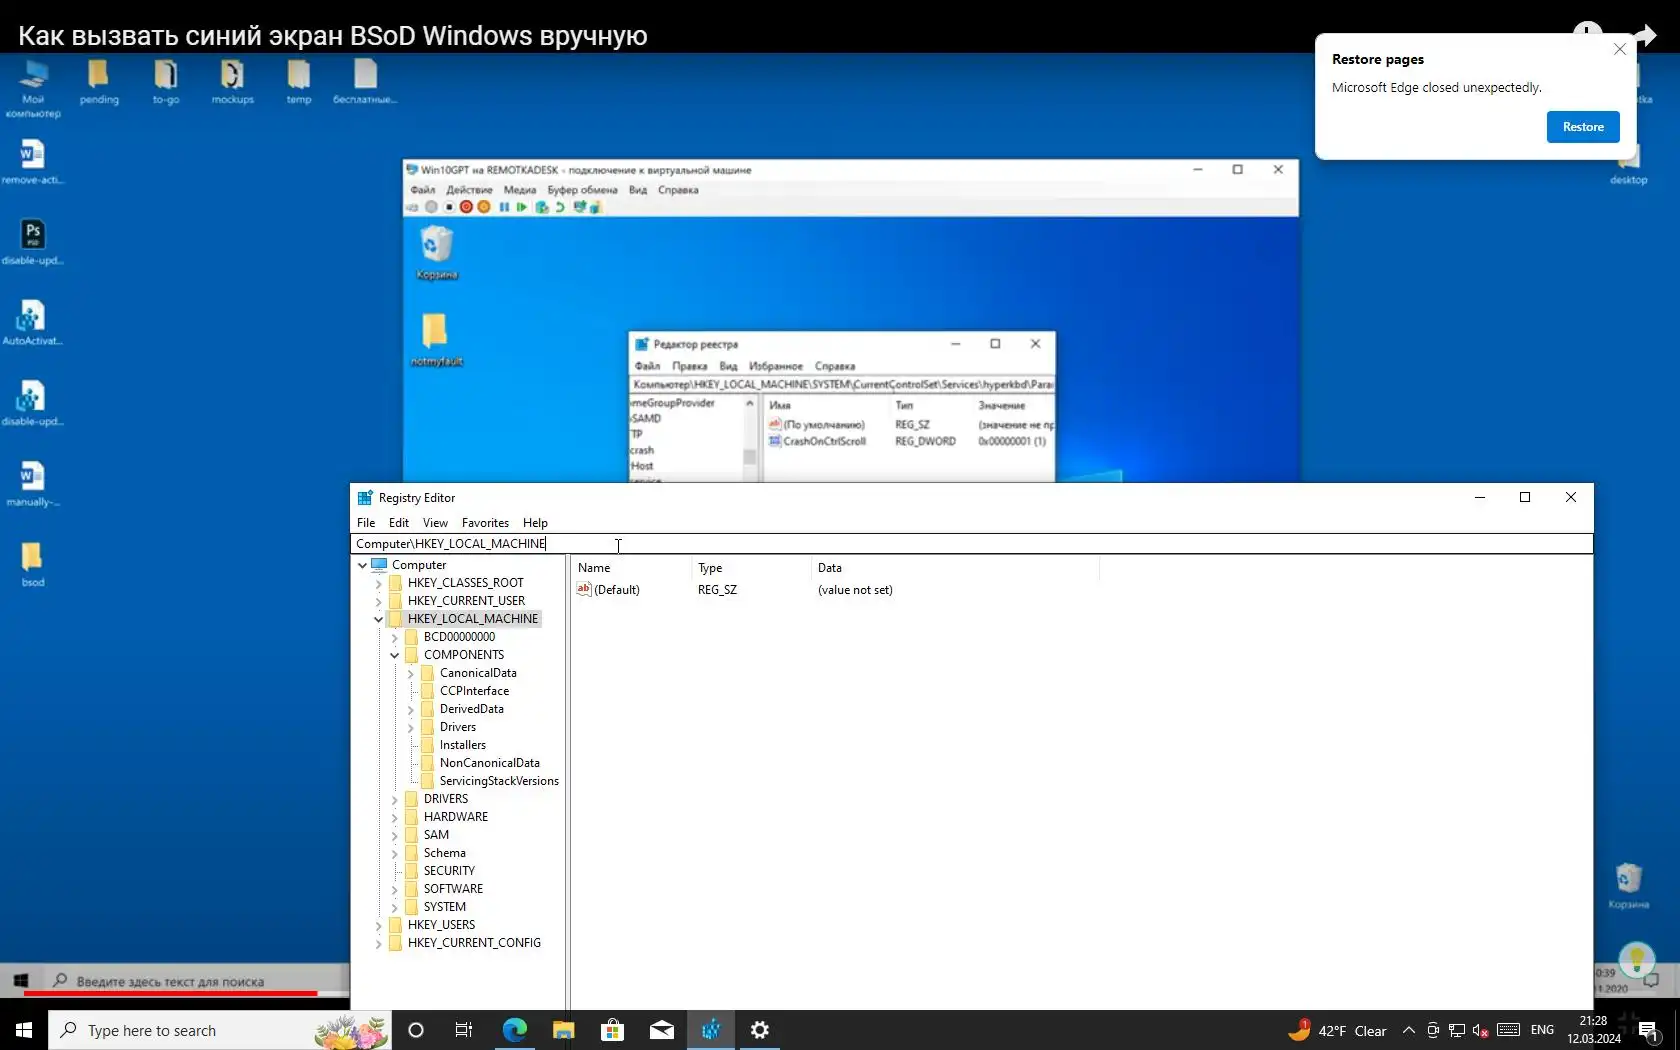Click the blue pause icon in VM toolbar

tap(504, 207)
